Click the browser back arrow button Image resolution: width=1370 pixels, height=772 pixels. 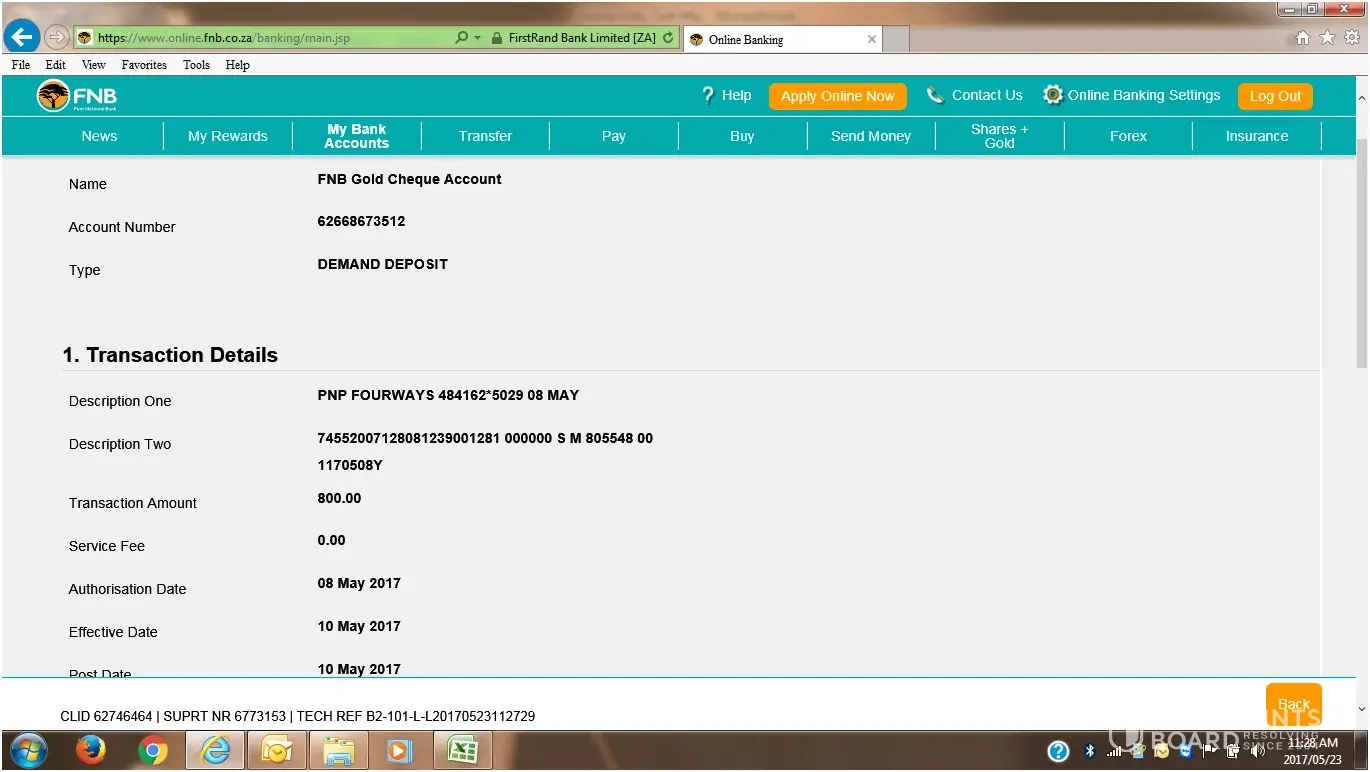coord(21,38)
